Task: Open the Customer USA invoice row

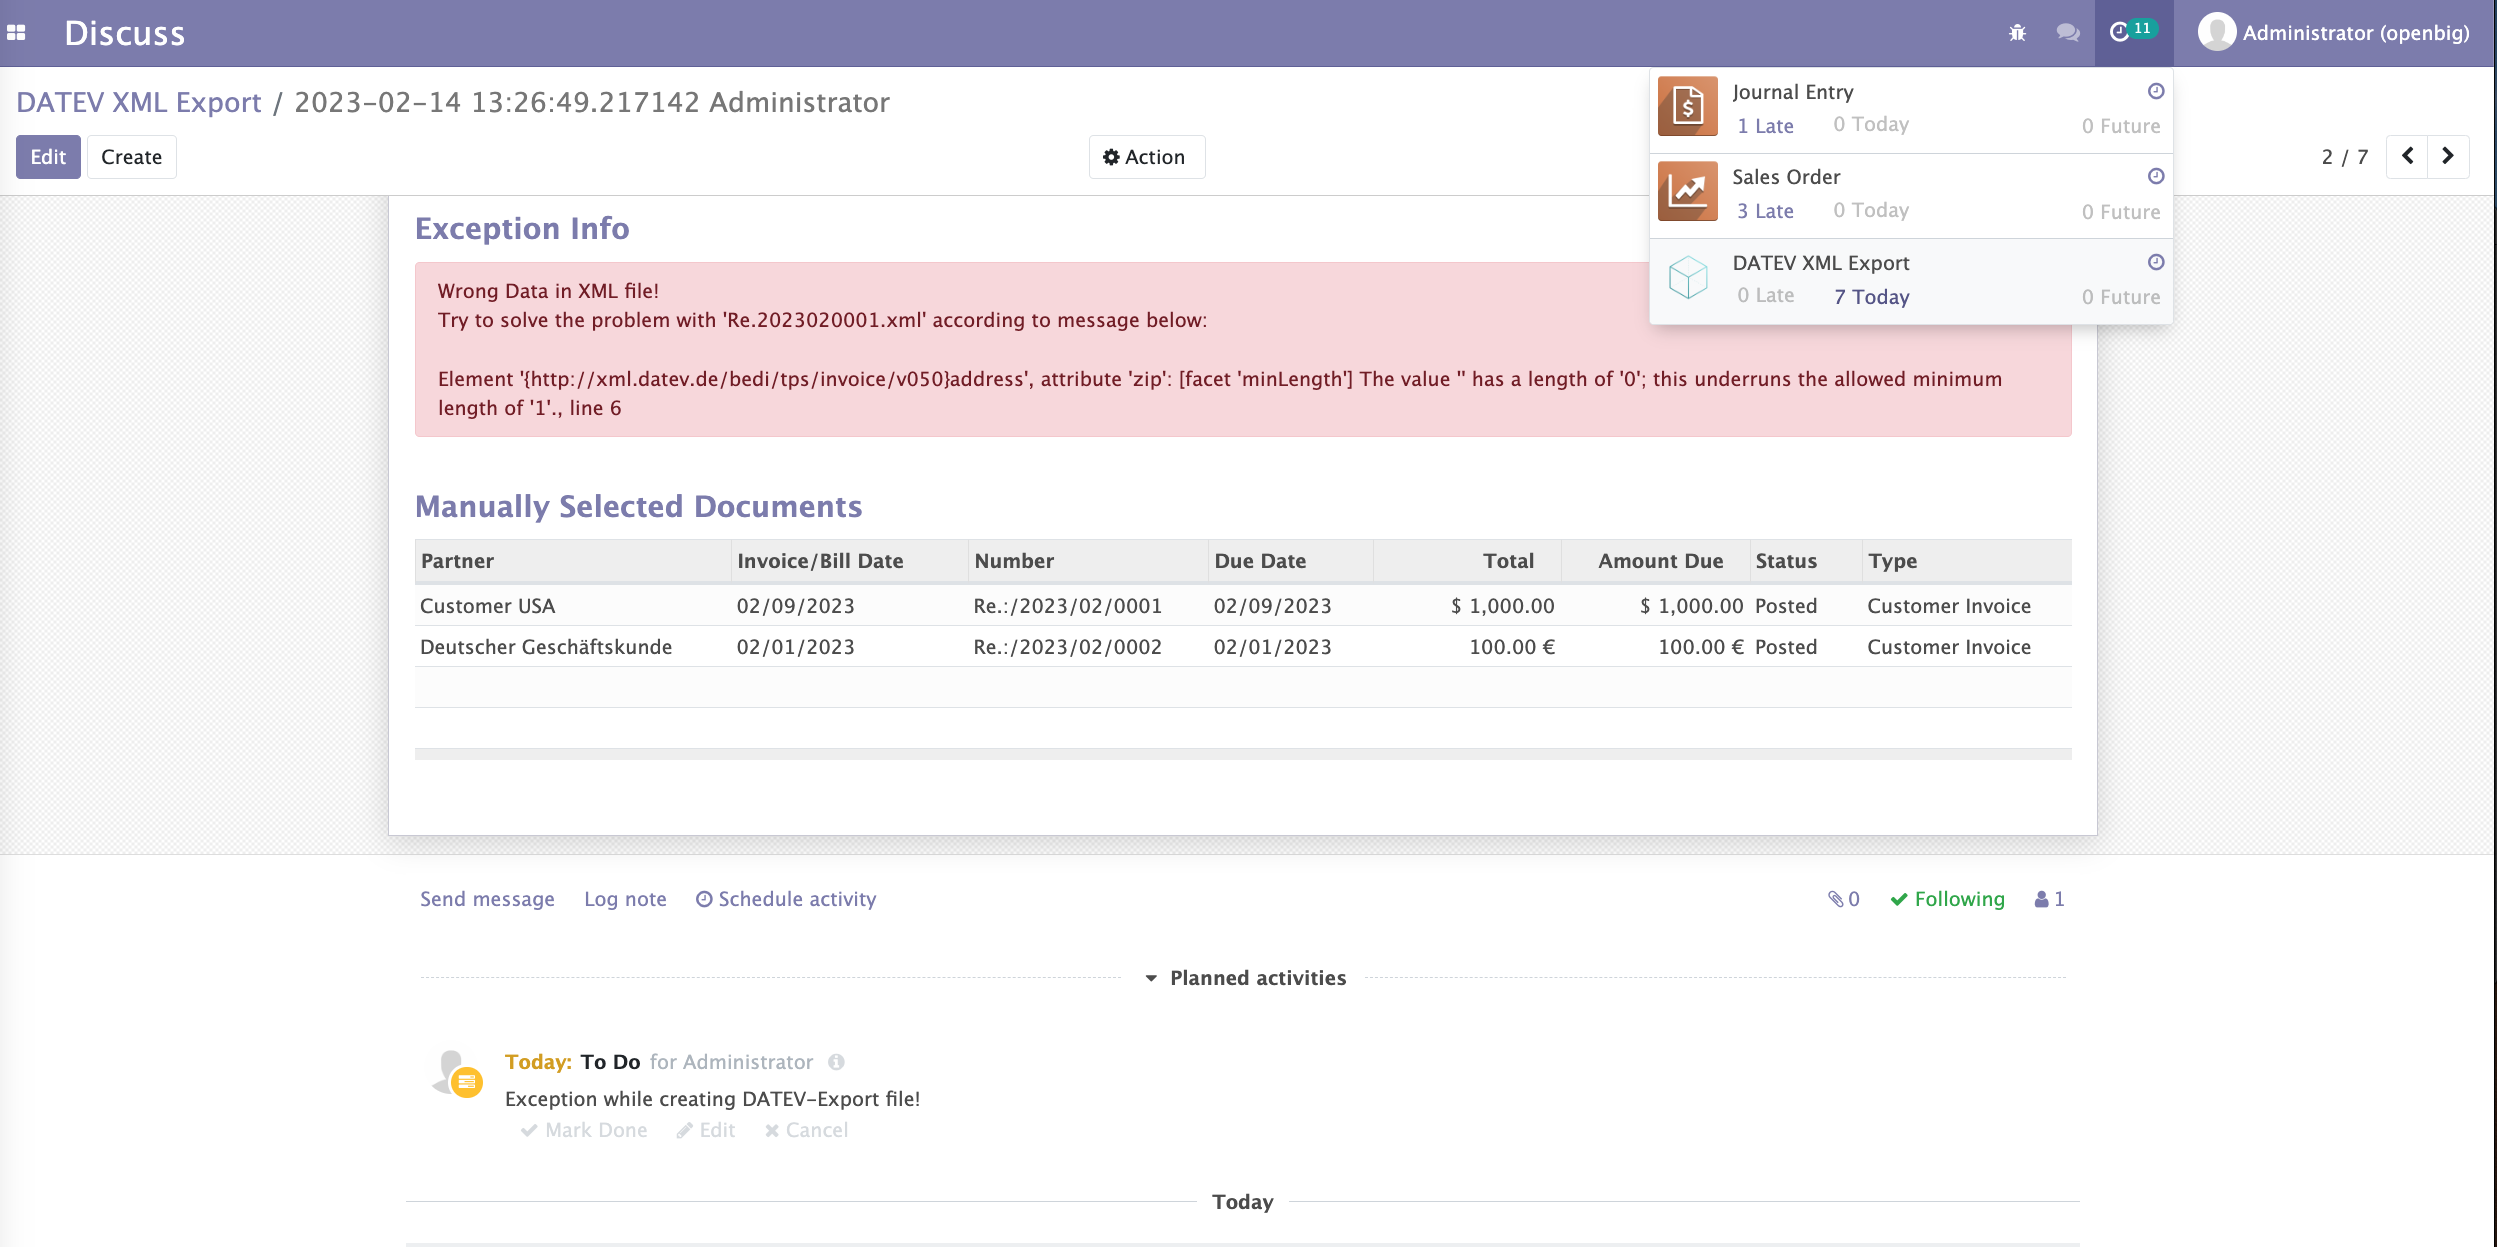Action: coord(487,606)
